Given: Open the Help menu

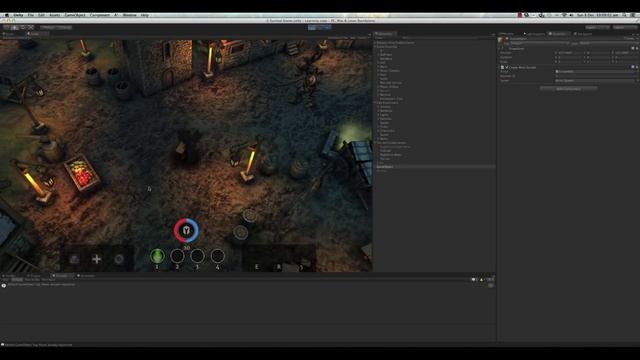Looking at the screenshot, I should click(x=144, y=15).
